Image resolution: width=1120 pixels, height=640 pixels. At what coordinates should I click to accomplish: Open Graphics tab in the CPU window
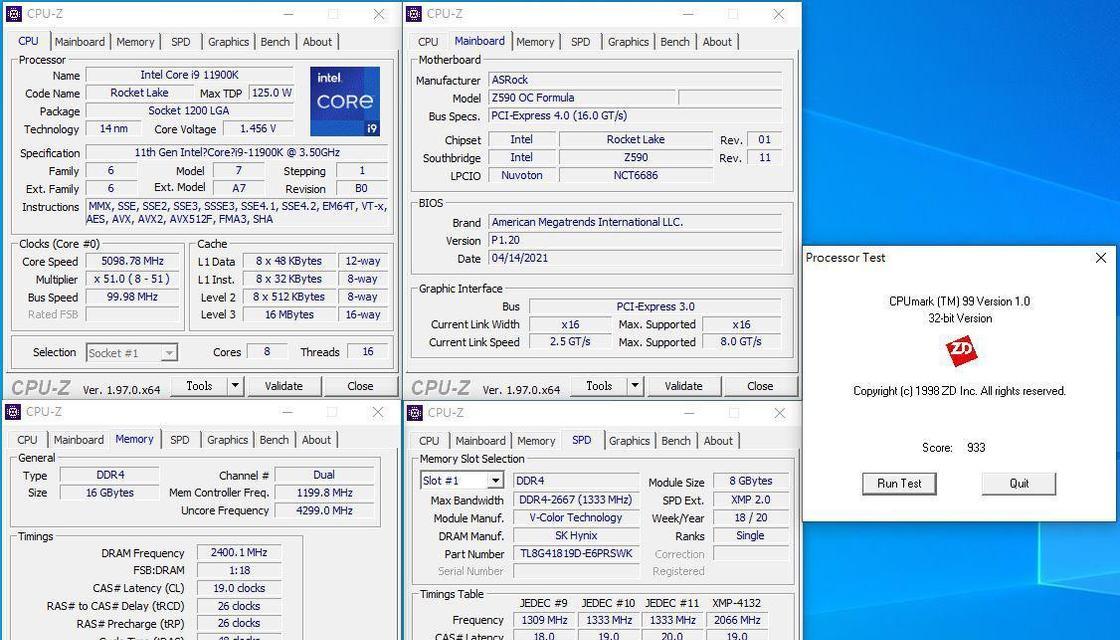tap(229, 41)
